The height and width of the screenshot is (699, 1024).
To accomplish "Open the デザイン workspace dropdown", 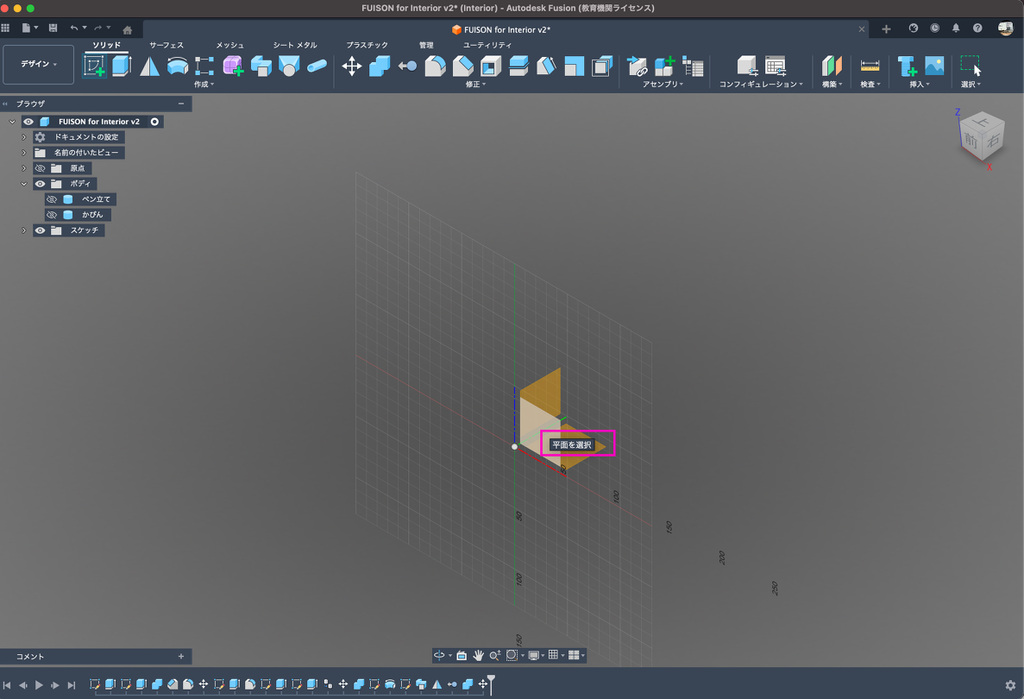I will 39,64.
